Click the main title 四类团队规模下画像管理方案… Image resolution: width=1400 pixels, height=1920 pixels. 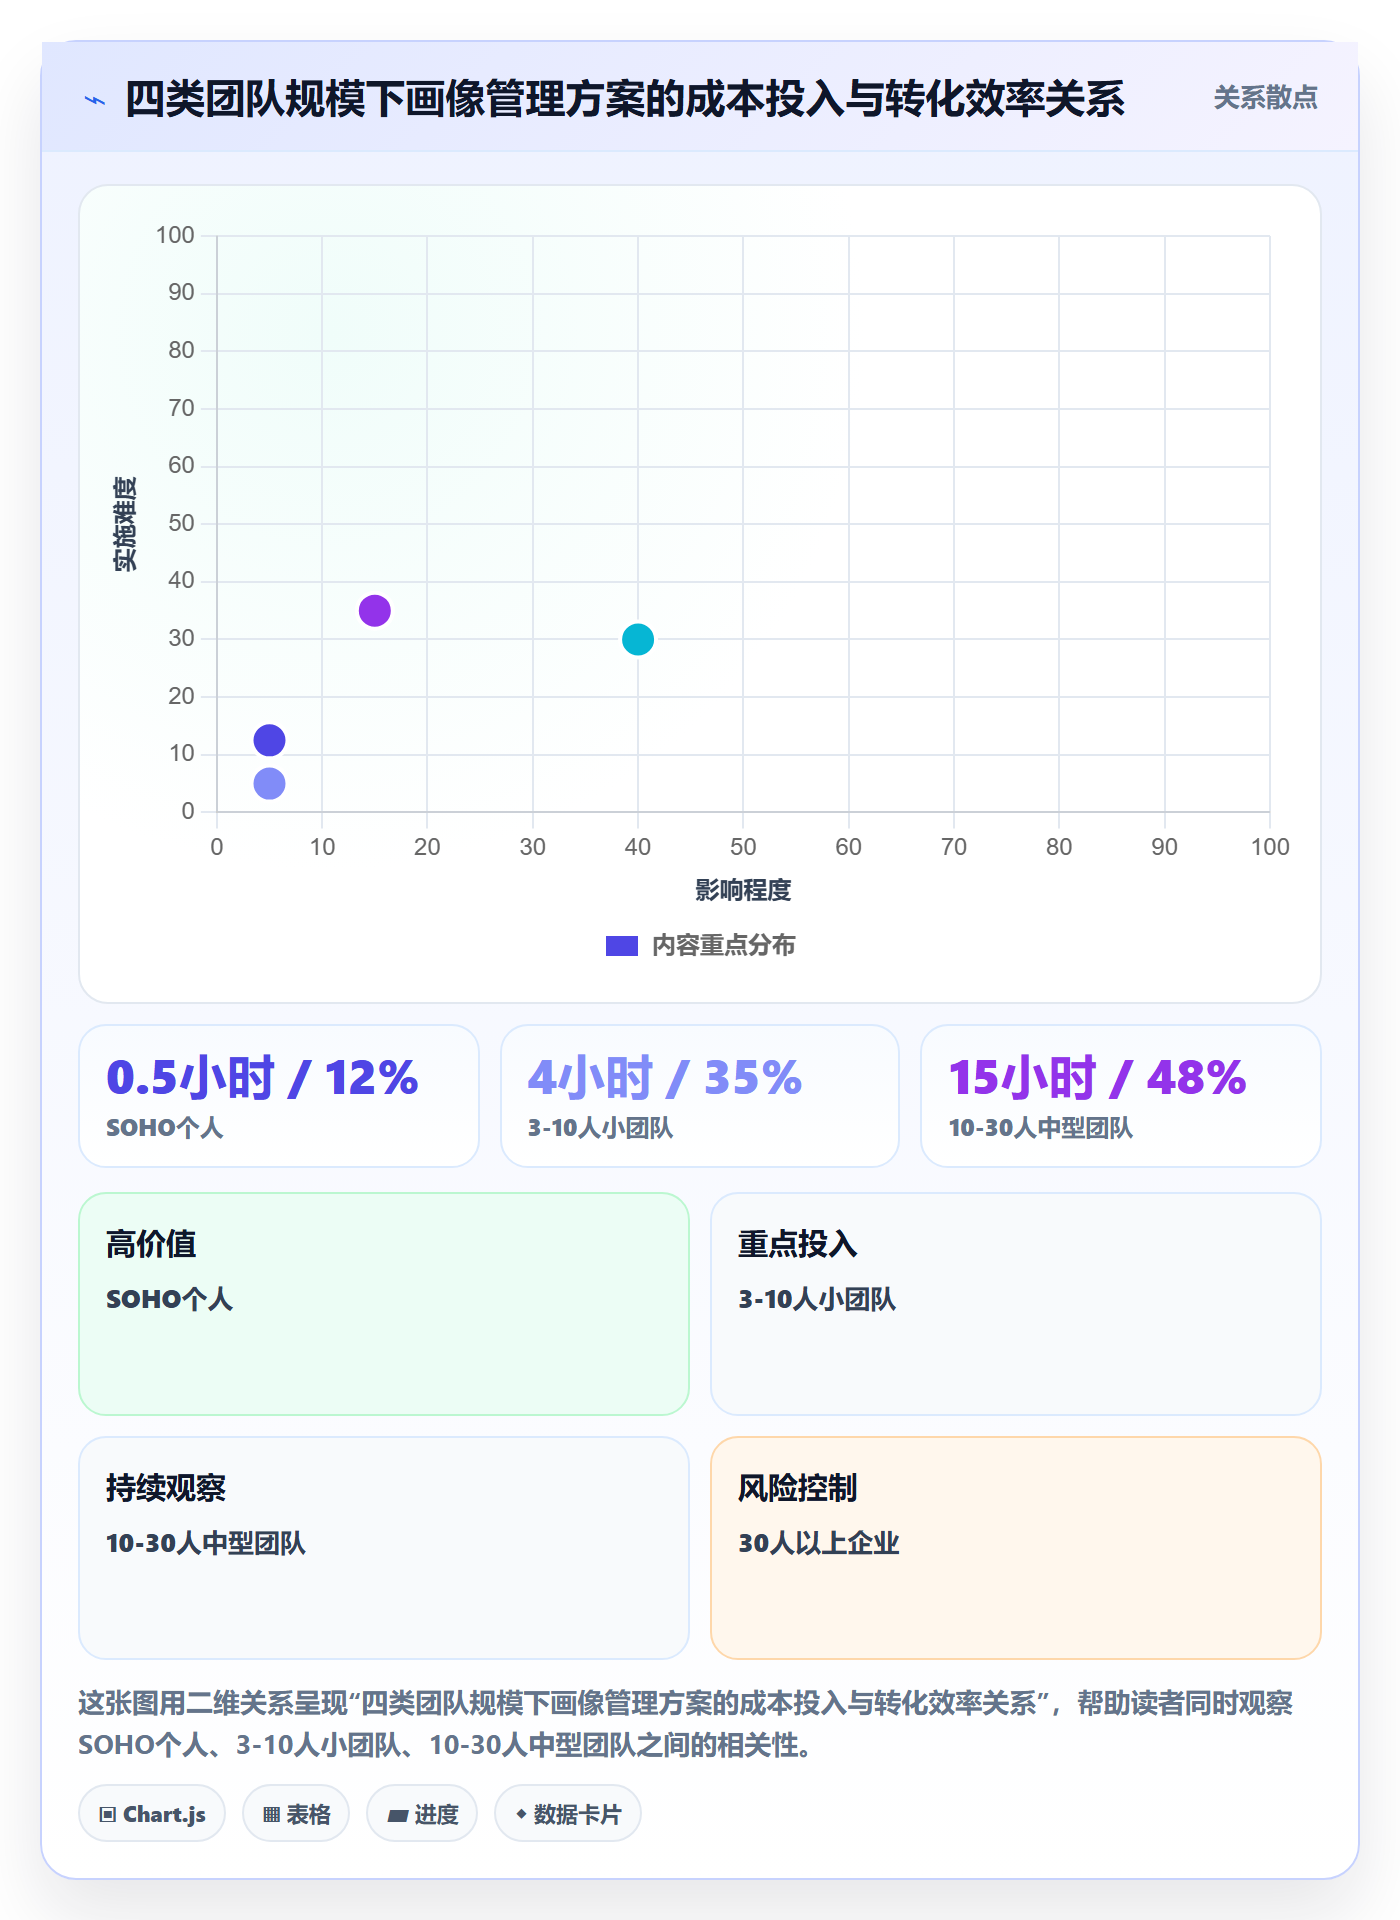click(x=624, y=99)
